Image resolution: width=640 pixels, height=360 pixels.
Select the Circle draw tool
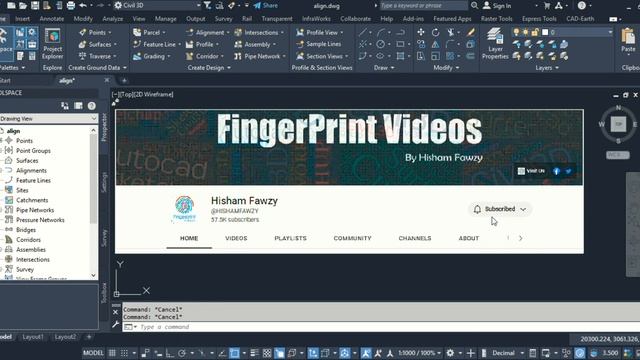[380, 44]
